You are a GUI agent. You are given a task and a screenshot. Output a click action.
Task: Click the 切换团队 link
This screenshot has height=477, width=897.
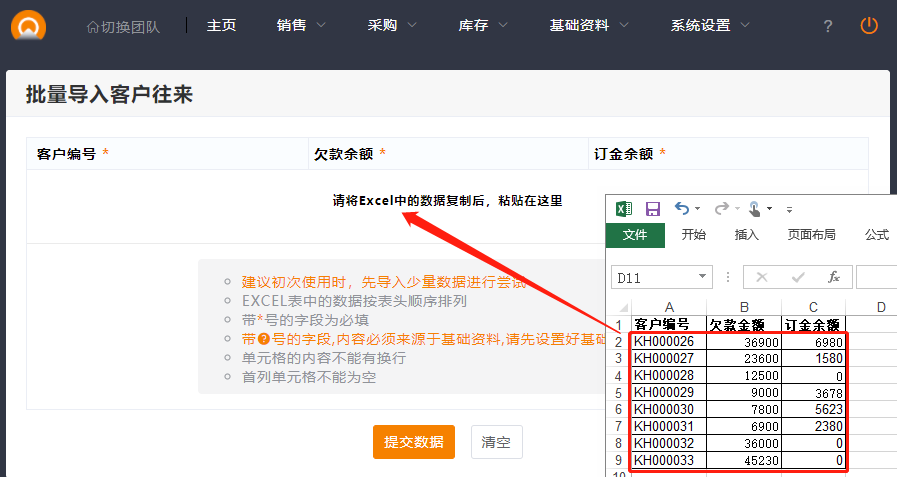tap(123, 26)
